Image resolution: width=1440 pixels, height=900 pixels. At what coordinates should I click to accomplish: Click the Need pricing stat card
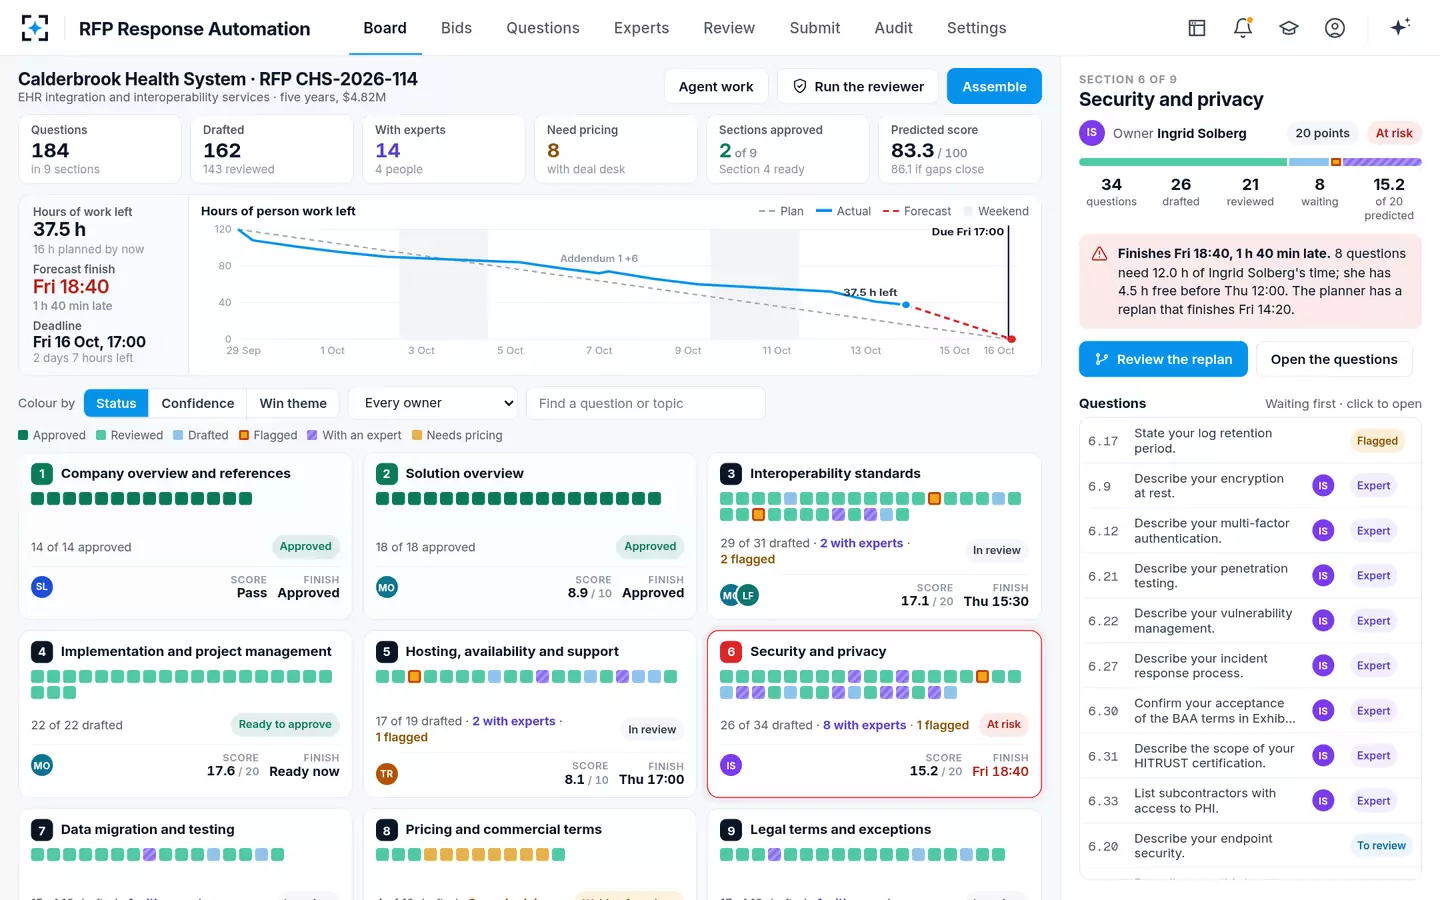pos(618,149)
